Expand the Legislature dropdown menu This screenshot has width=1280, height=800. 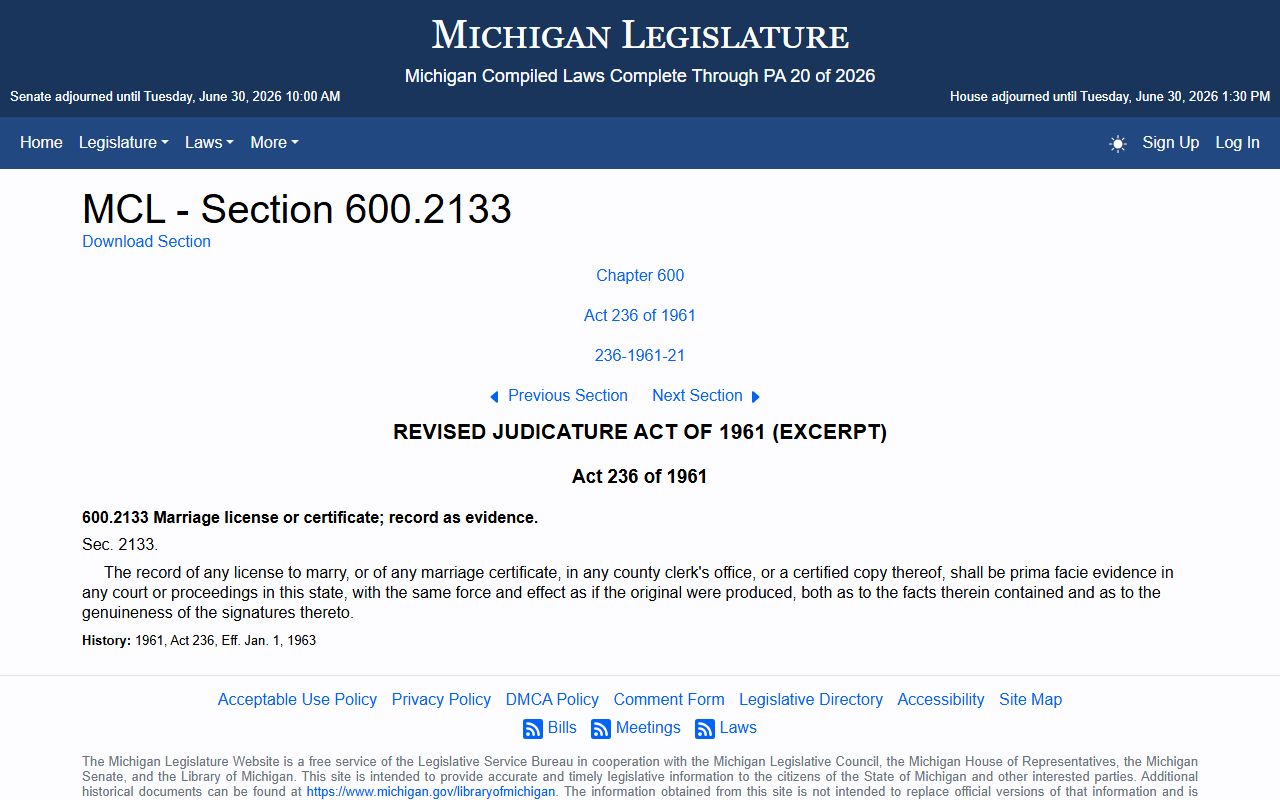click(124, 142)
